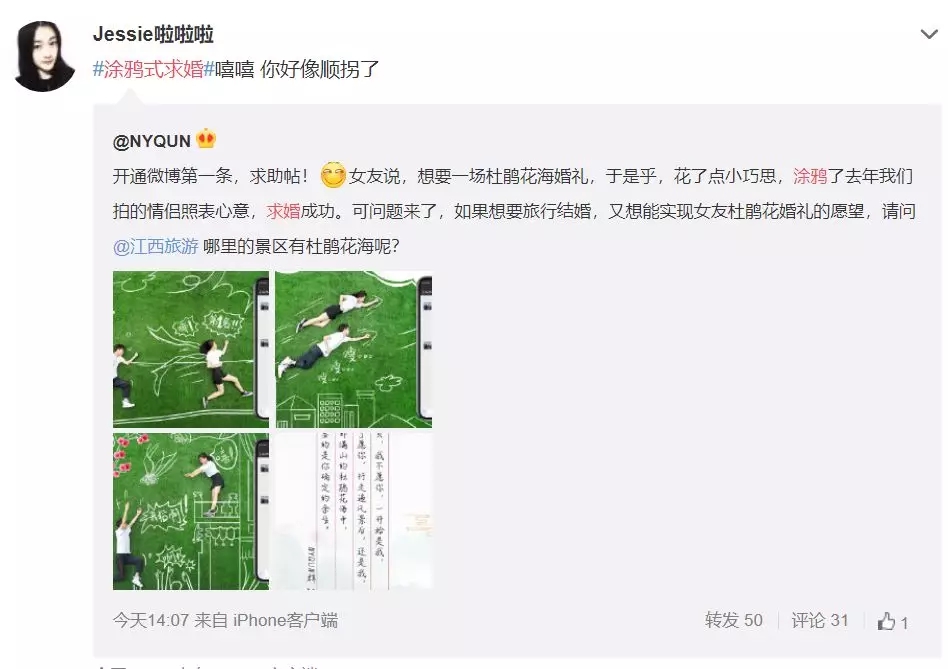Like the post with thumbs-up icon
Image resolution: width=948 pixels, height=669 pixels.
coord(886,621)
